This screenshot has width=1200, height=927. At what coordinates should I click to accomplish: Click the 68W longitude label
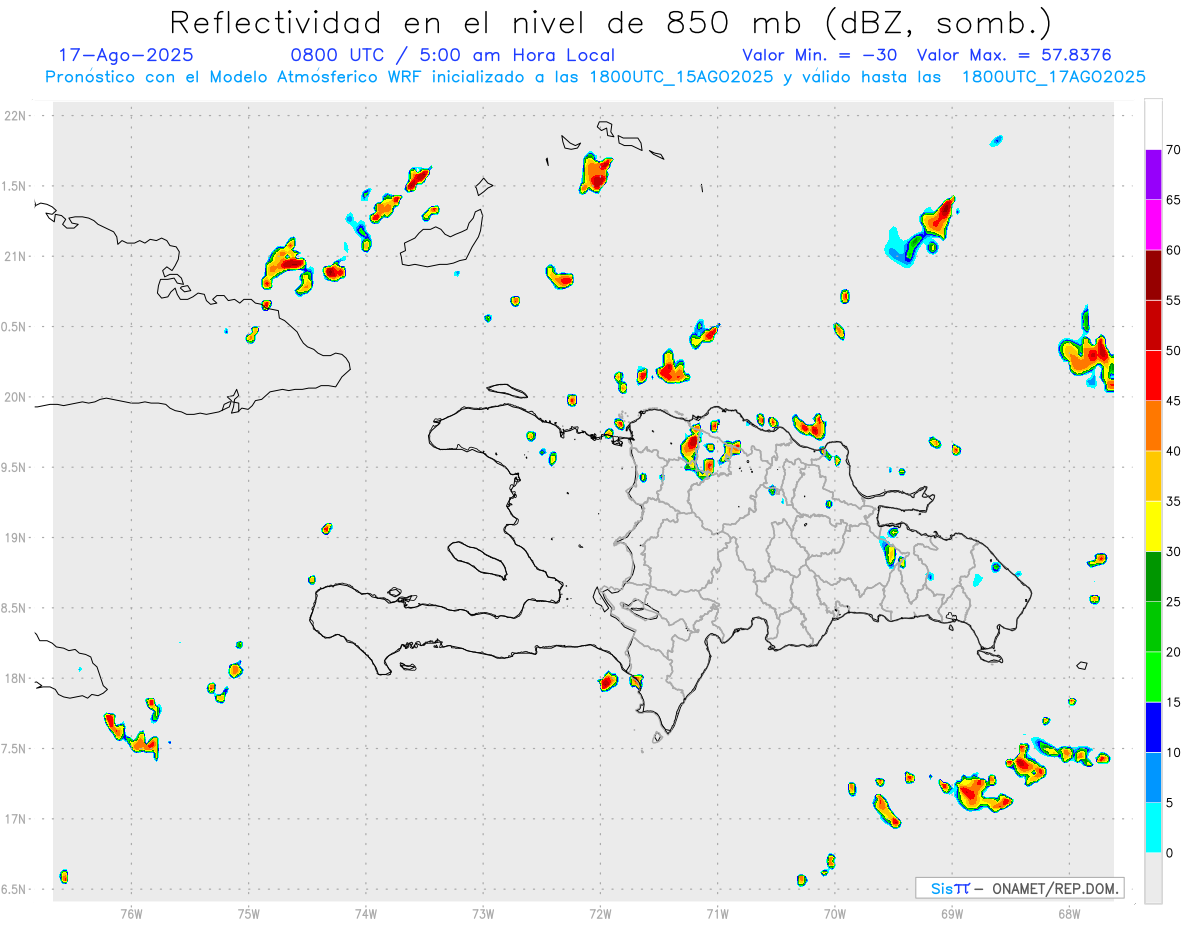point(1069,913)
